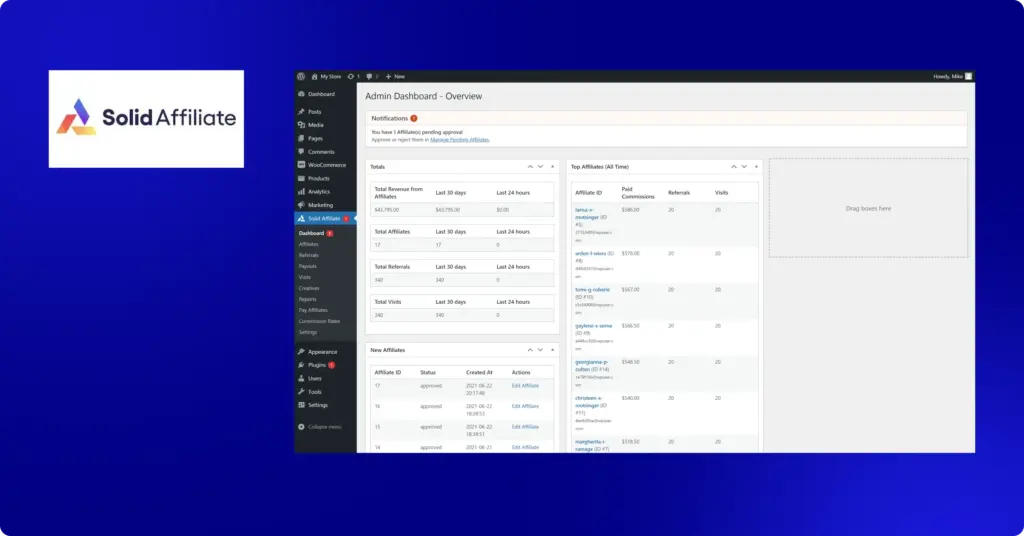Open Pay Affiliates submenu item
The image size is (1024, 536).
click(x=313, y=310)
